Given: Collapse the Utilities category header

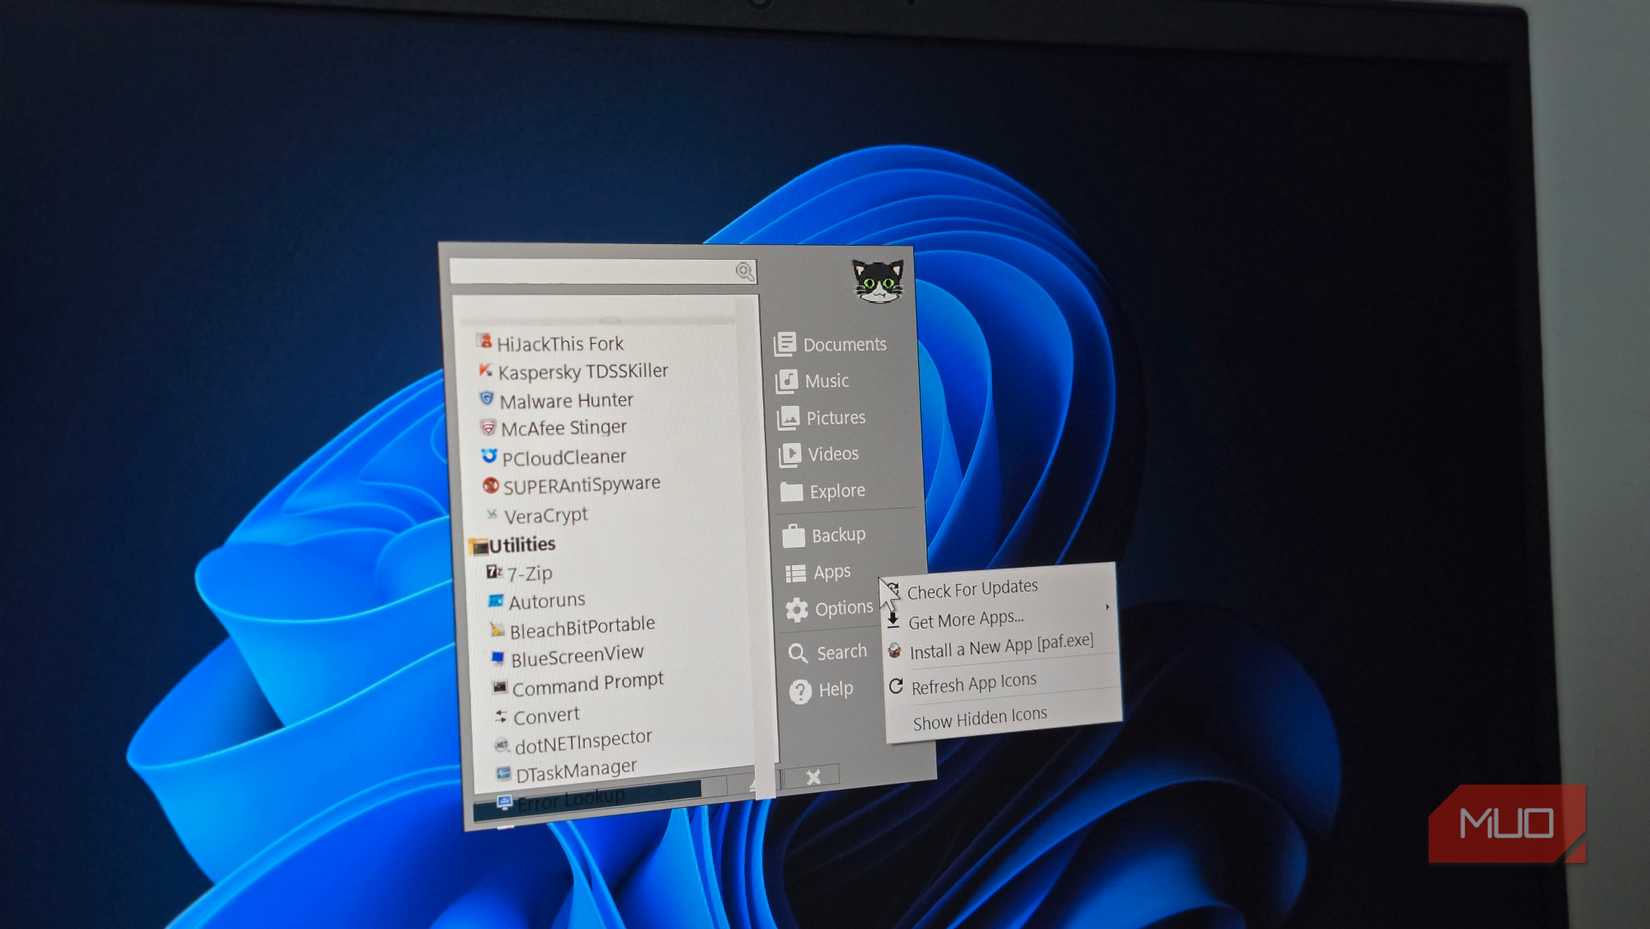Looking at the screenshot, I should click(521, 544).
